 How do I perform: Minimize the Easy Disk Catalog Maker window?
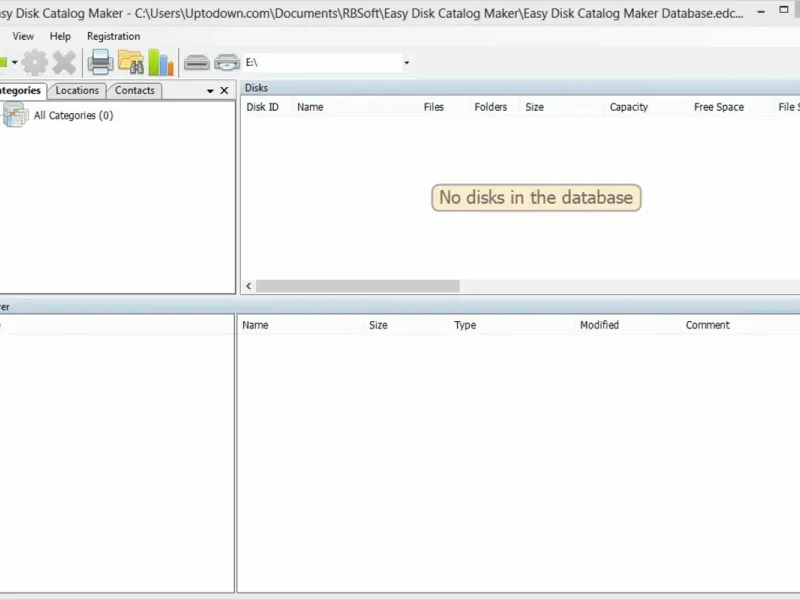click(x=761, y=11)
